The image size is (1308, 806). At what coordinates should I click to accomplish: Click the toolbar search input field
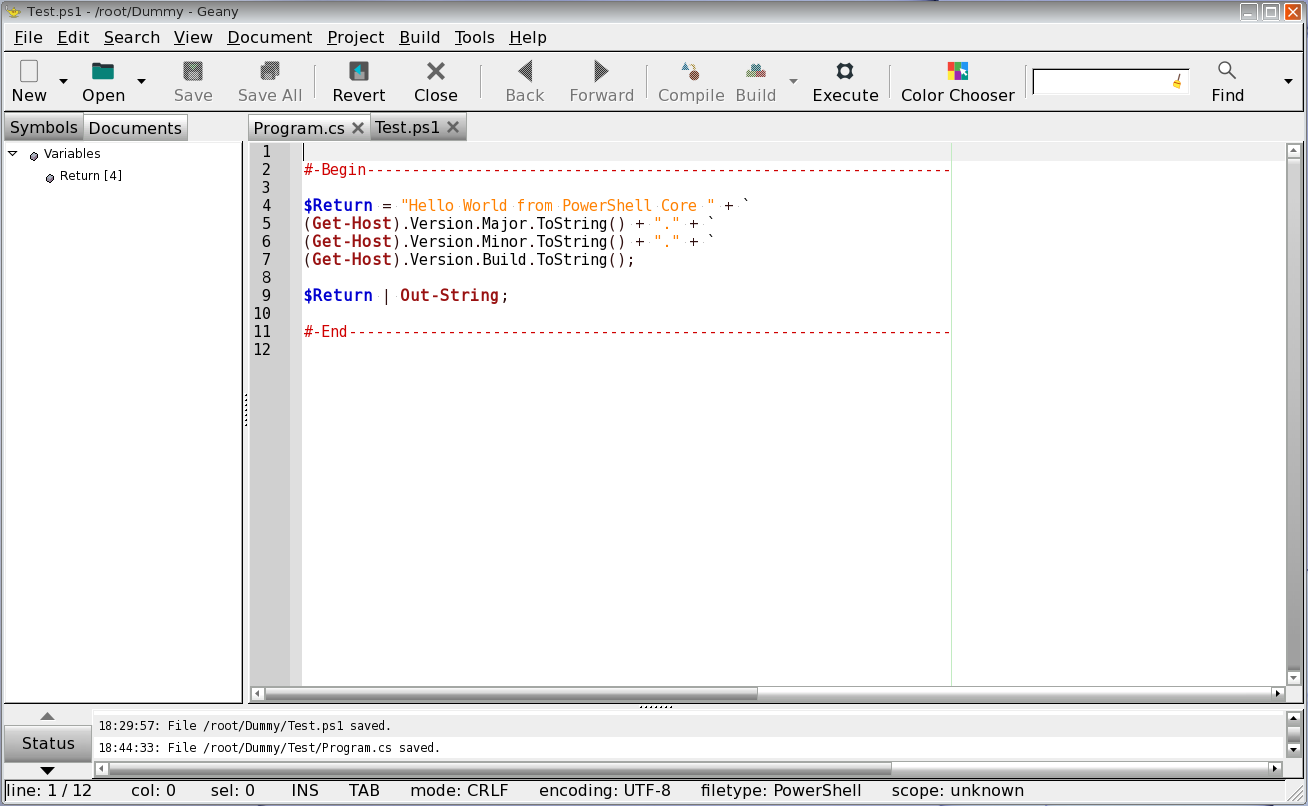[1100, 82]
